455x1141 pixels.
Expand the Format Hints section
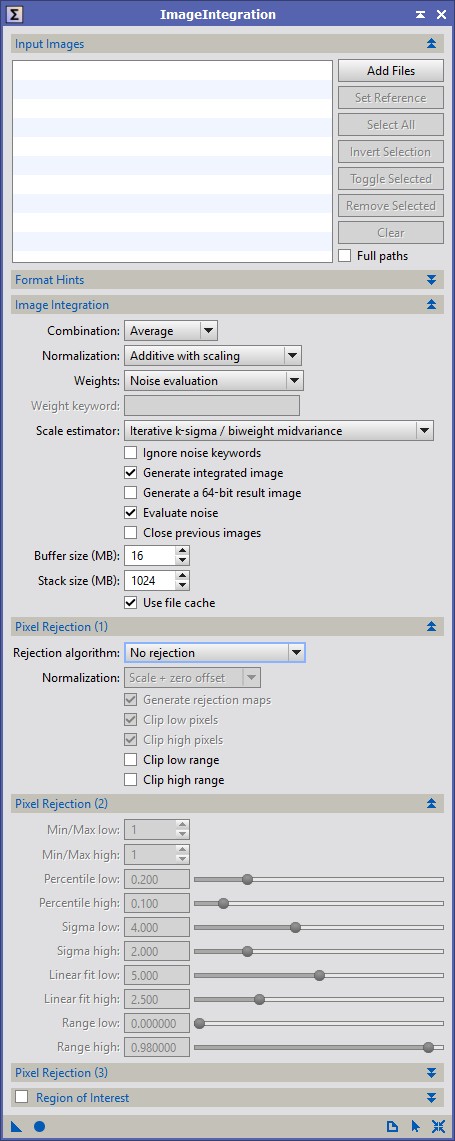point(431,279)
